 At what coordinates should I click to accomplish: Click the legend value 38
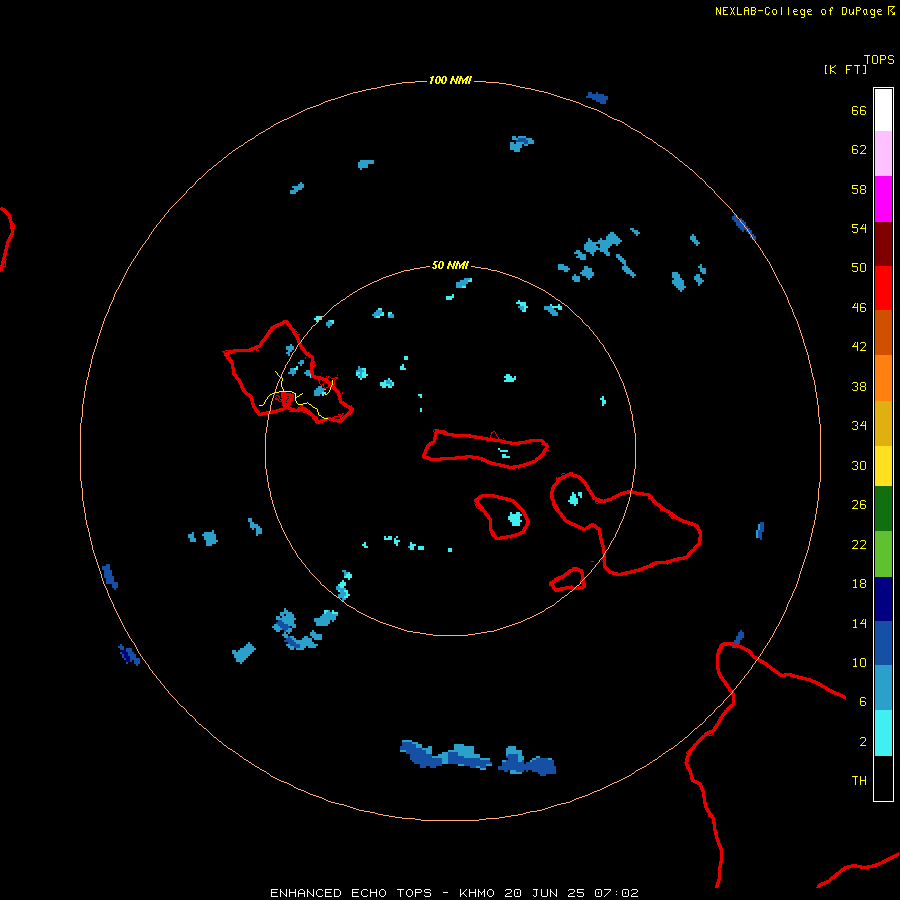pyautogui.click(x=859, y=386)
